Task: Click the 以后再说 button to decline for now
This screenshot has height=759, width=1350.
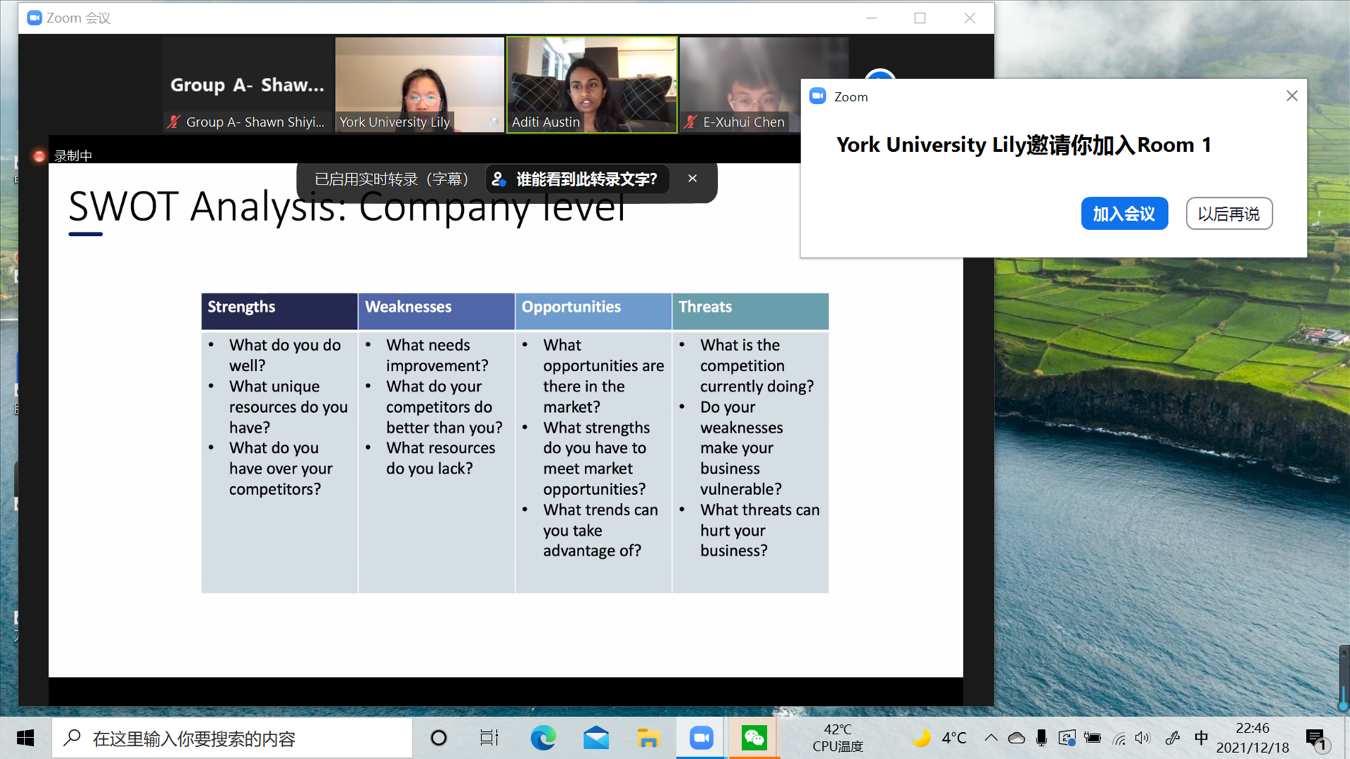Action: click(1228, 214)
